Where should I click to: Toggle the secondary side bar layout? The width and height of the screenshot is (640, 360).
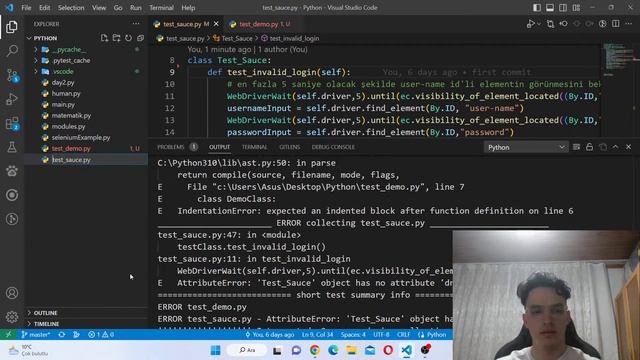563,8
